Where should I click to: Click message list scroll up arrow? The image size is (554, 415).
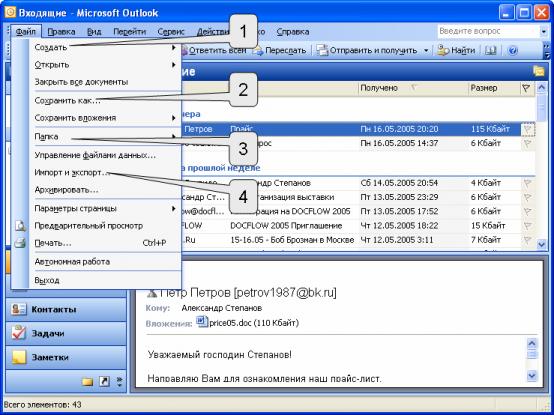(541, 88)
